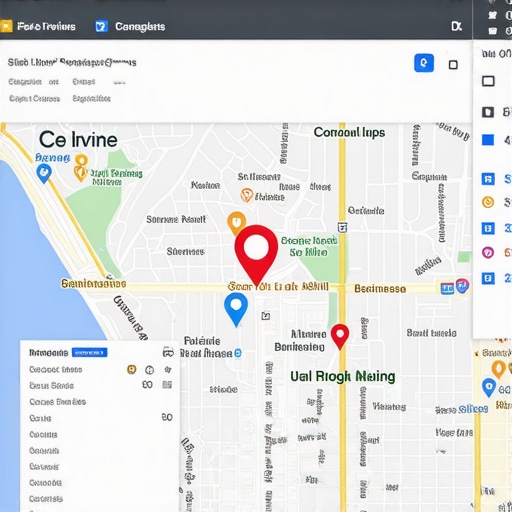Screen dimensions: 512x512
Task: Click the purple-blue pin at the road's right end
Action: (462, 286)
